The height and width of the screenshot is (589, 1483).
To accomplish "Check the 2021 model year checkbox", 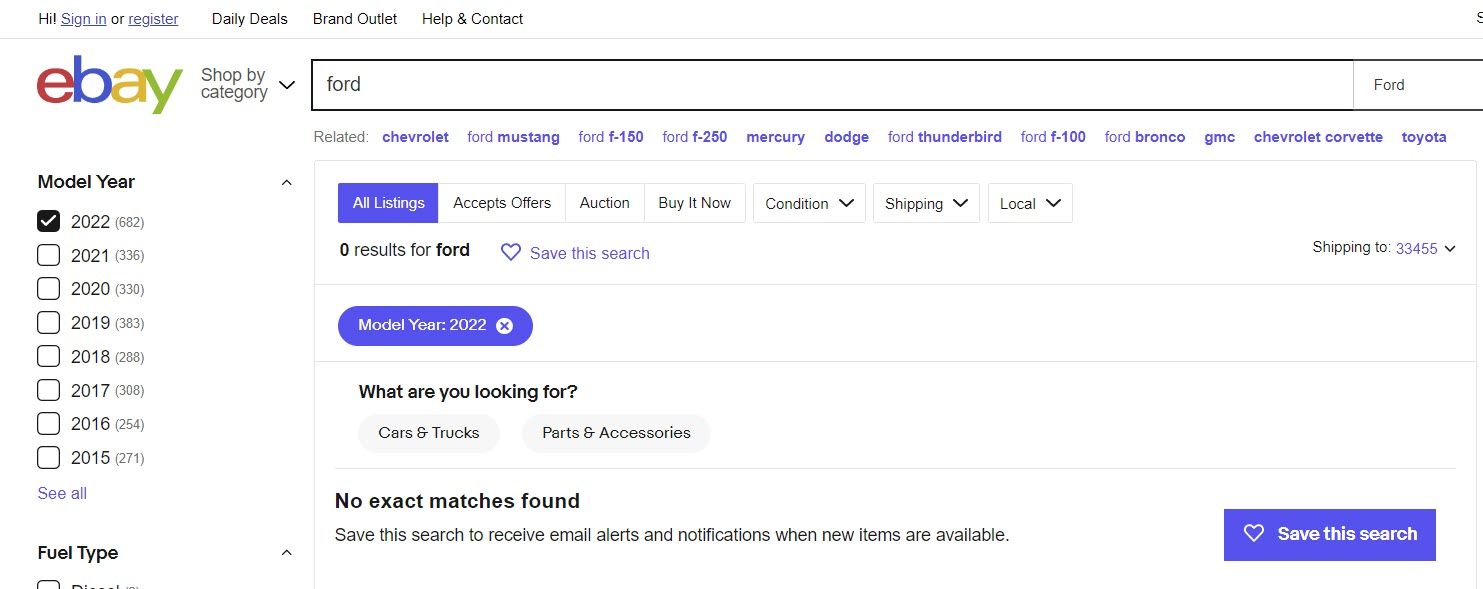I will (x=48, y=256).
